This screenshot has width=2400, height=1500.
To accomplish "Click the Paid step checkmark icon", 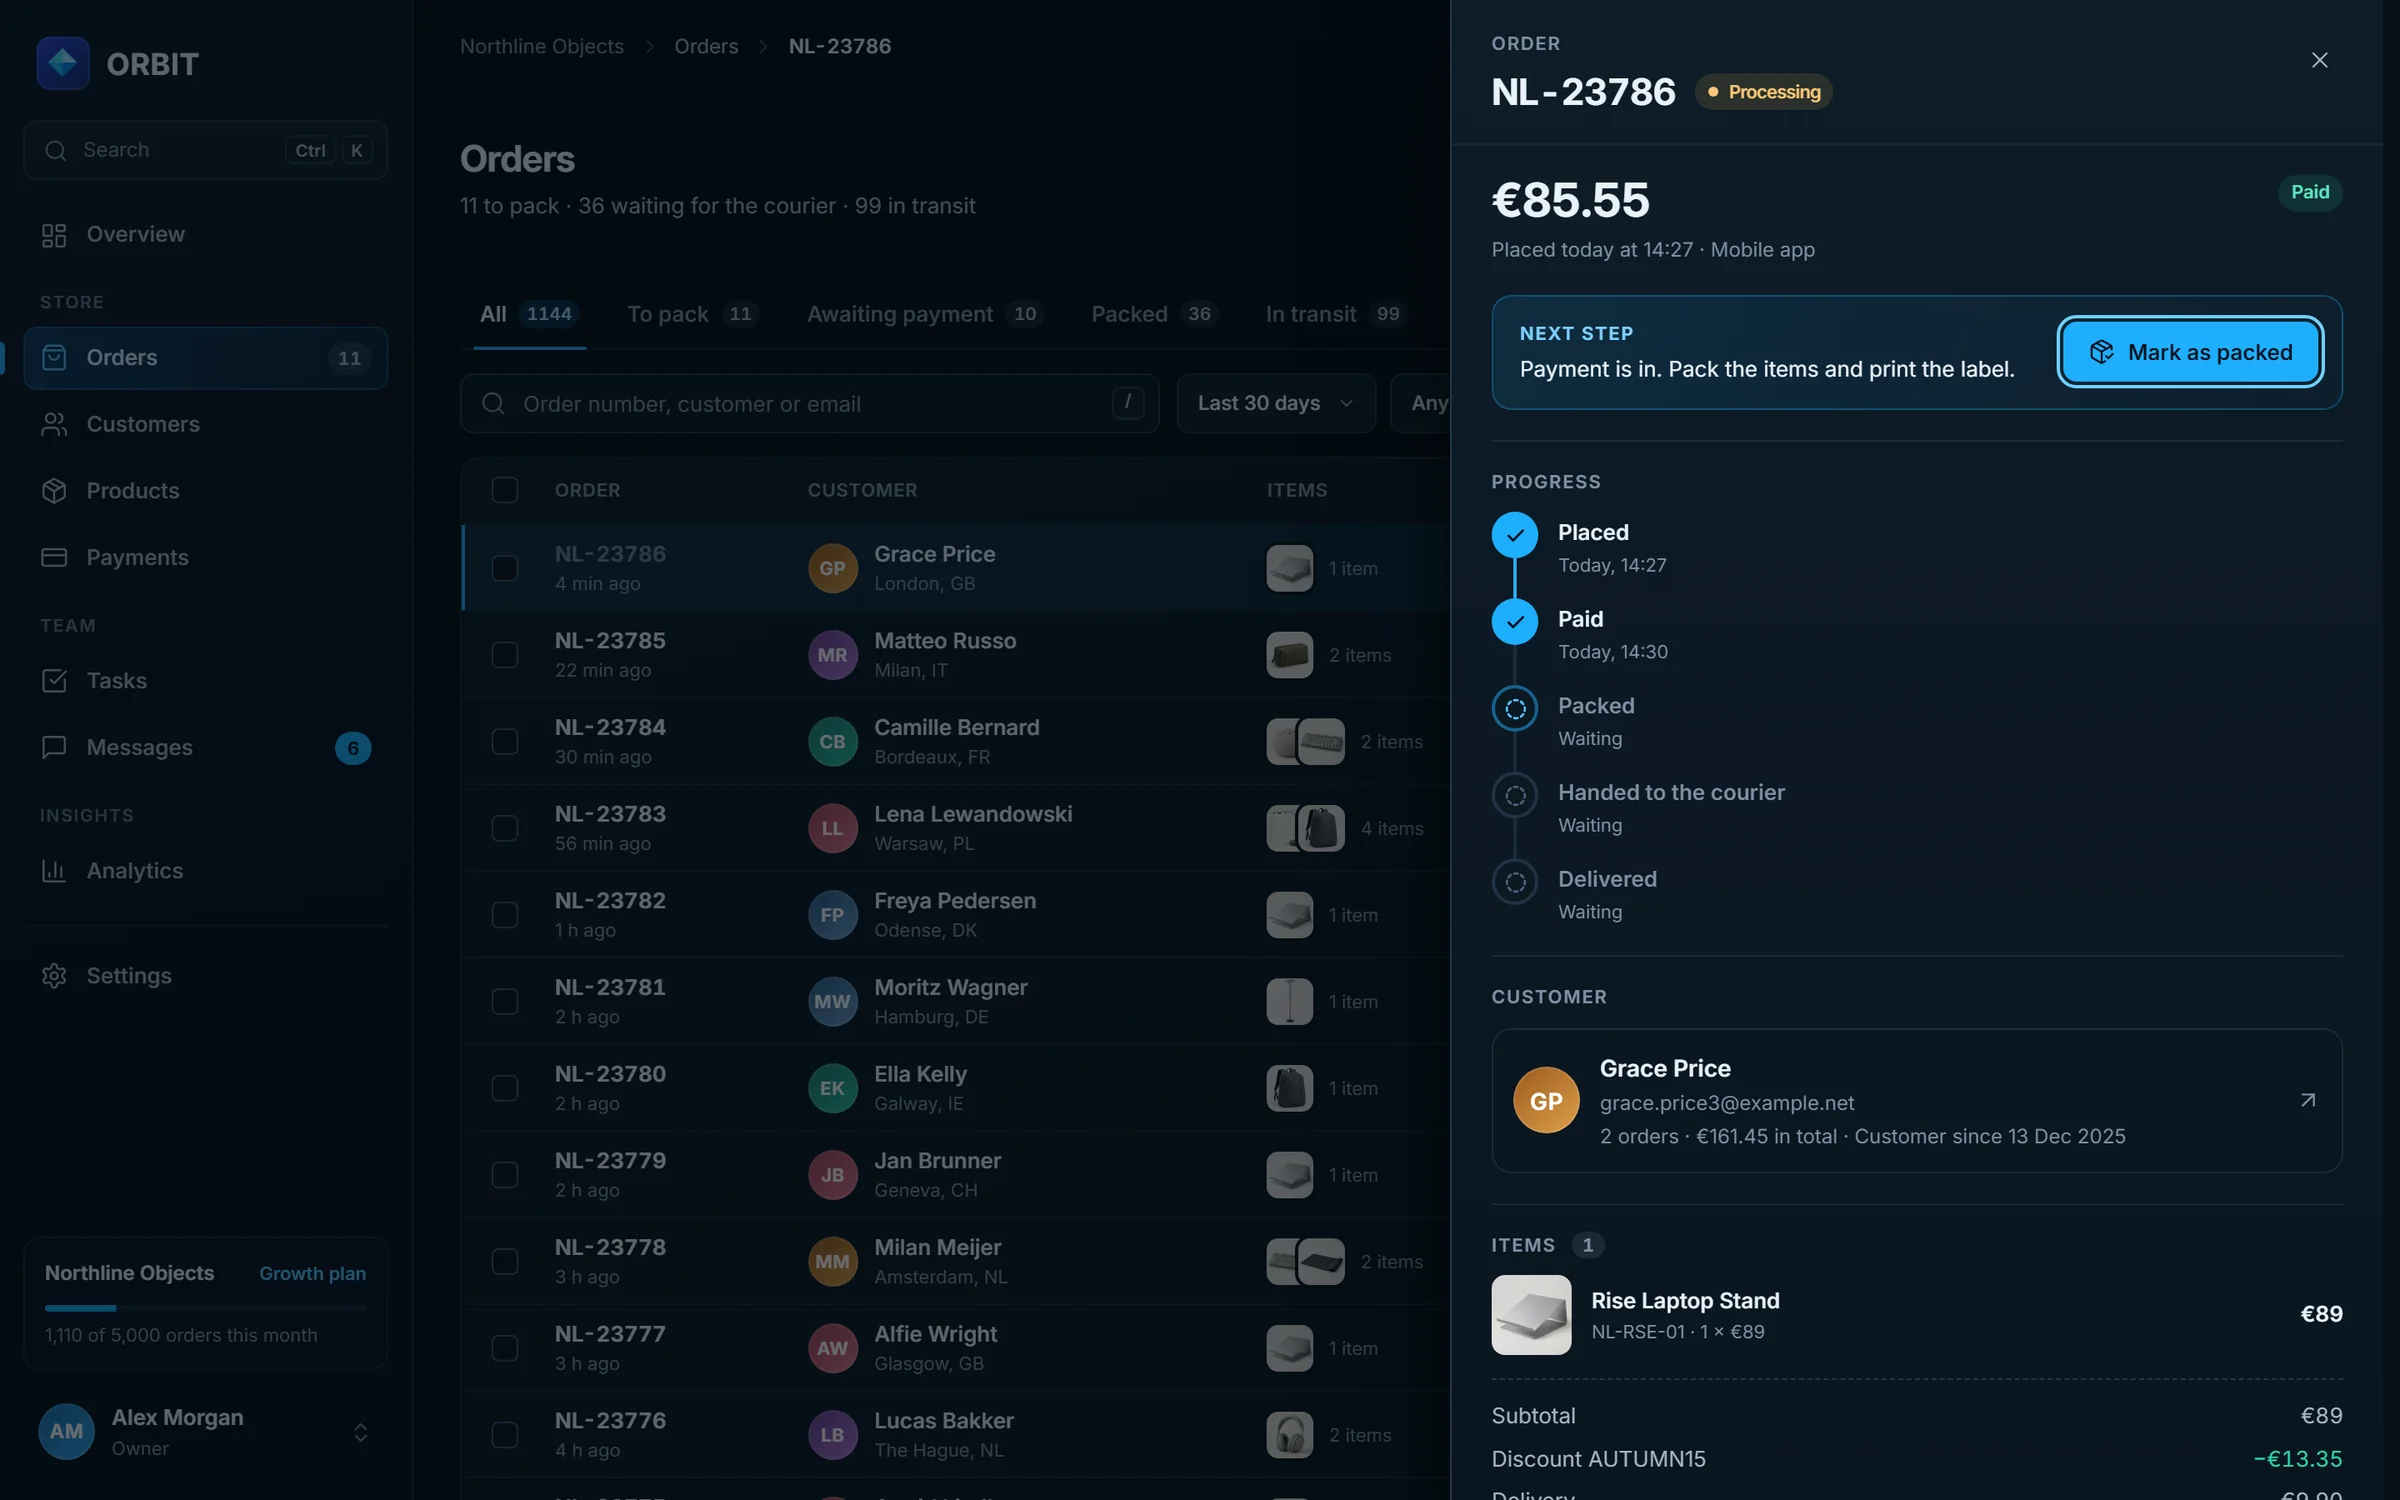I will coord(1515,622).
